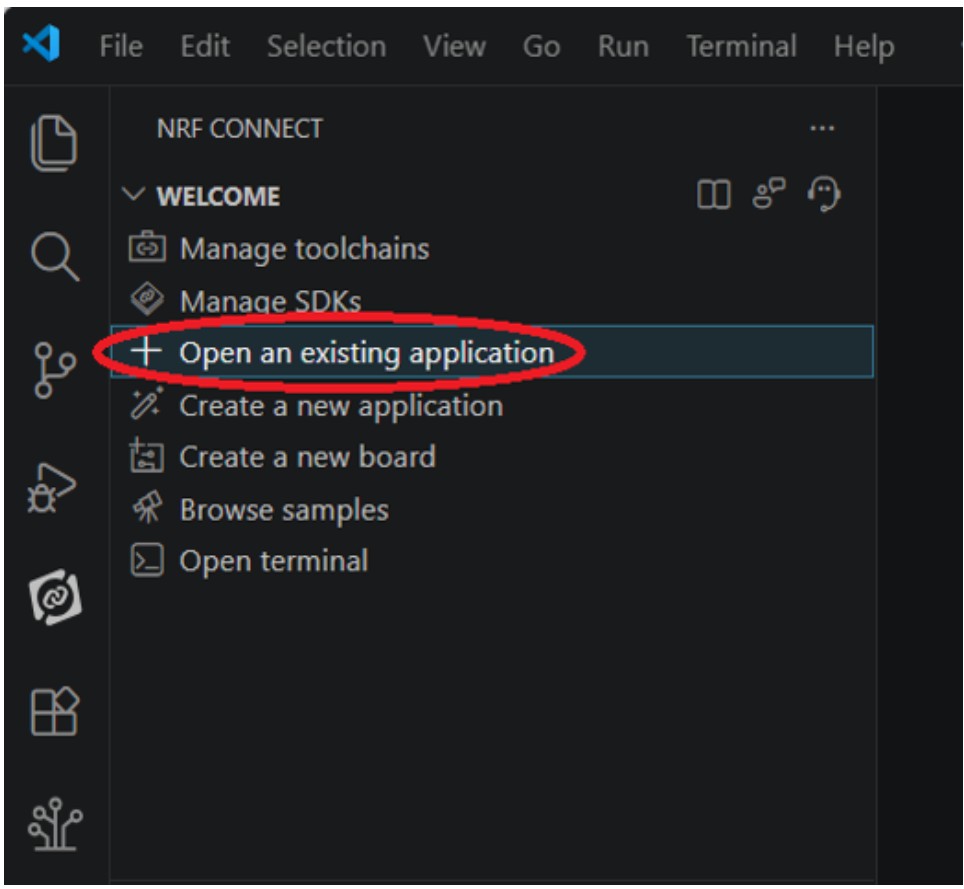
Task: Open Run and Debug view
Action: (52, 488)
